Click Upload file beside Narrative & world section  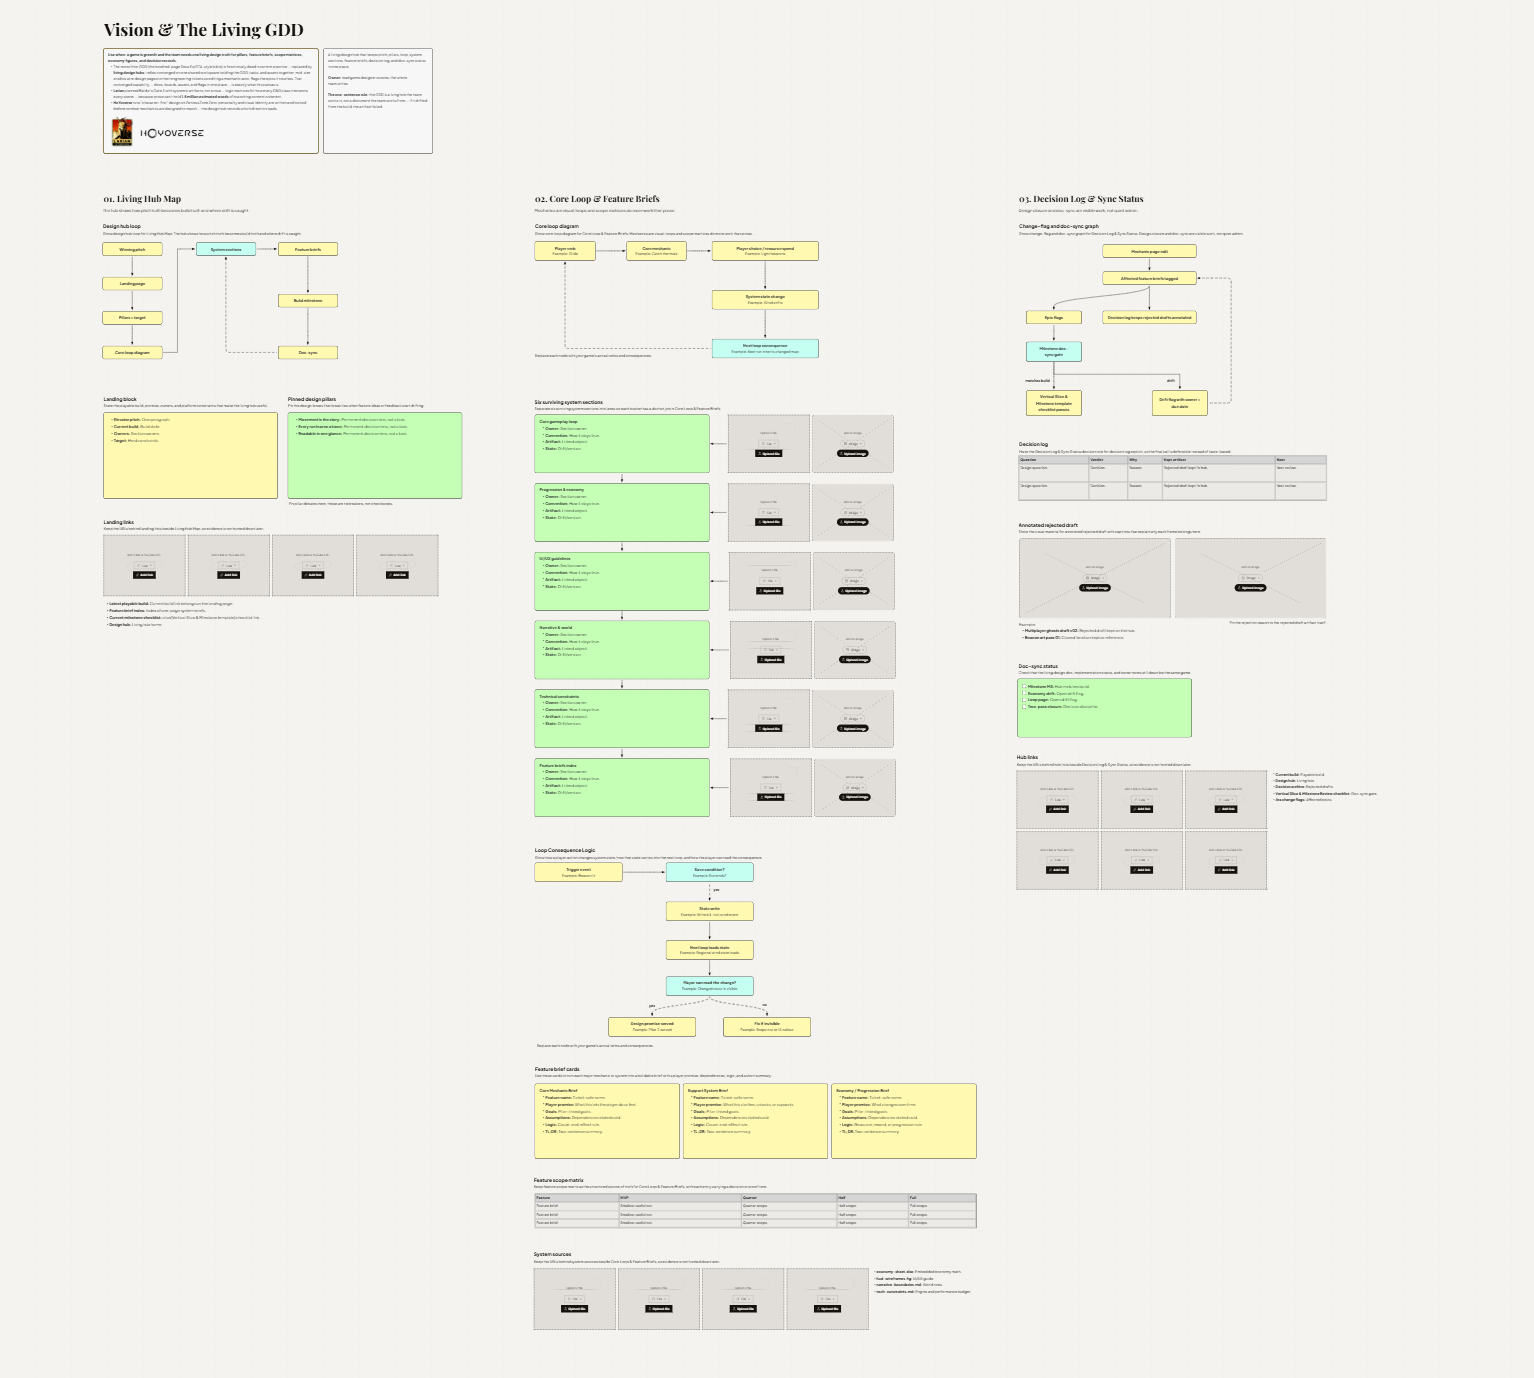point(771,660)
